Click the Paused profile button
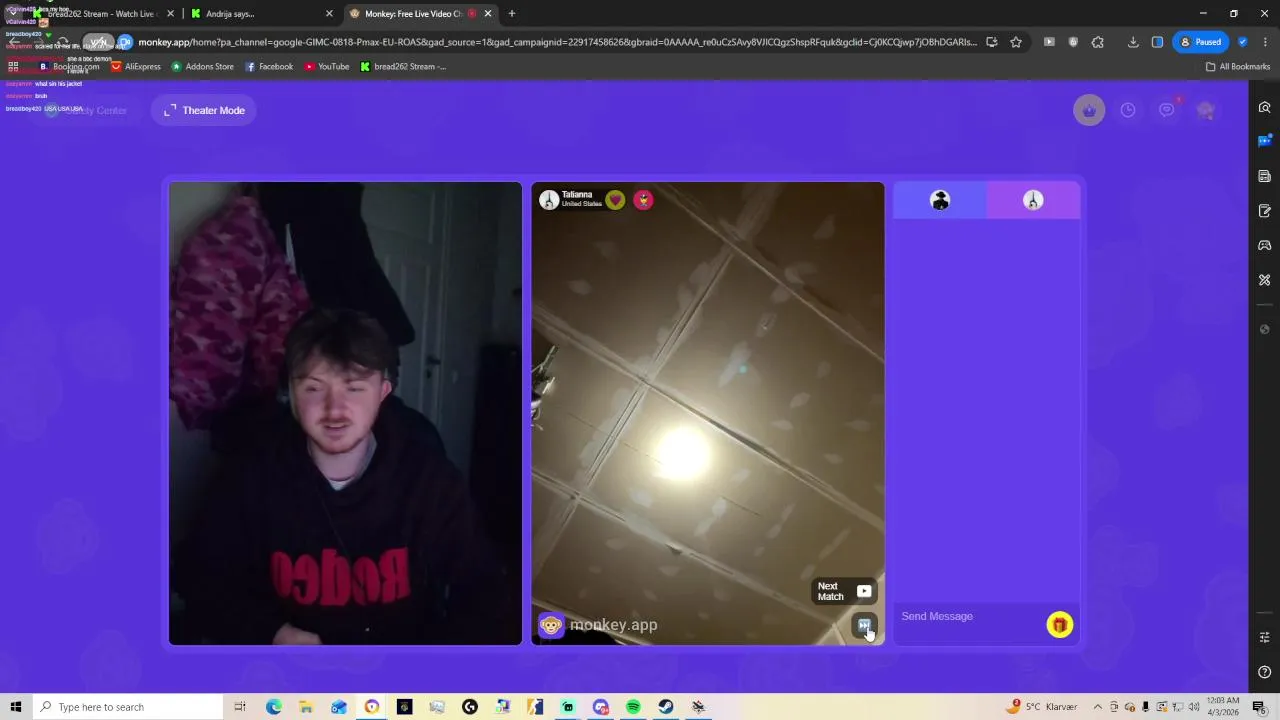This screenshot has height=720, width=1280. click(1200, 42)
